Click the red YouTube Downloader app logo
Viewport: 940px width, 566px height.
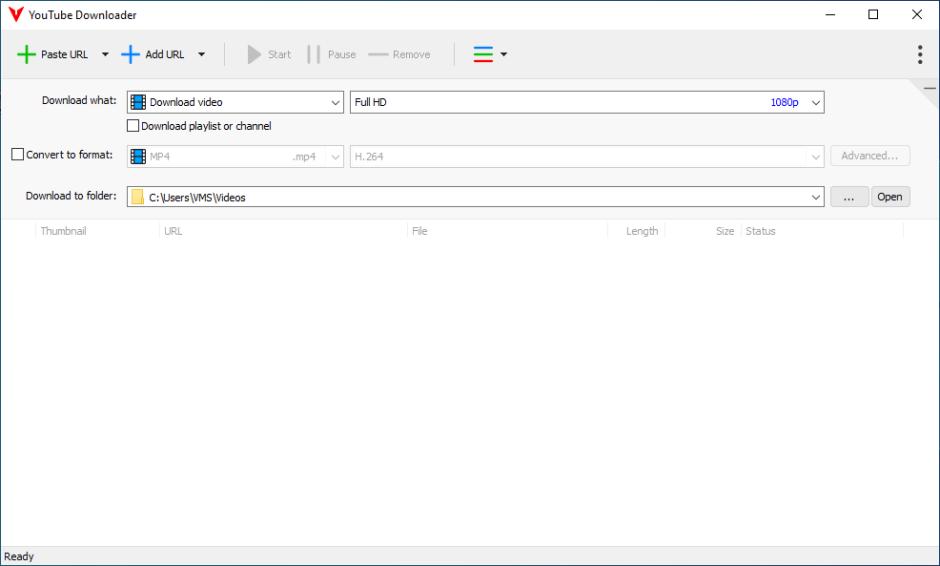coord(16,14)
